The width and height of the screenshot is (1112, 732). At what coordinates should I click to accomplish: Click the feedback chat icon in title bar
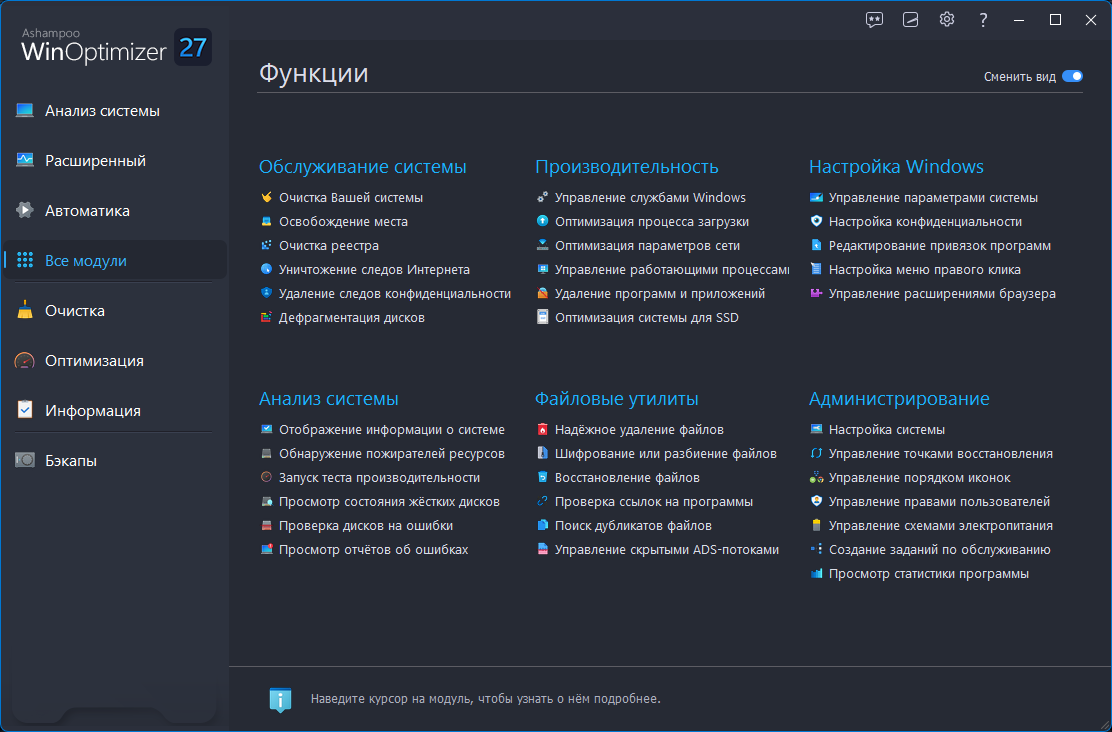click(874, 20)
